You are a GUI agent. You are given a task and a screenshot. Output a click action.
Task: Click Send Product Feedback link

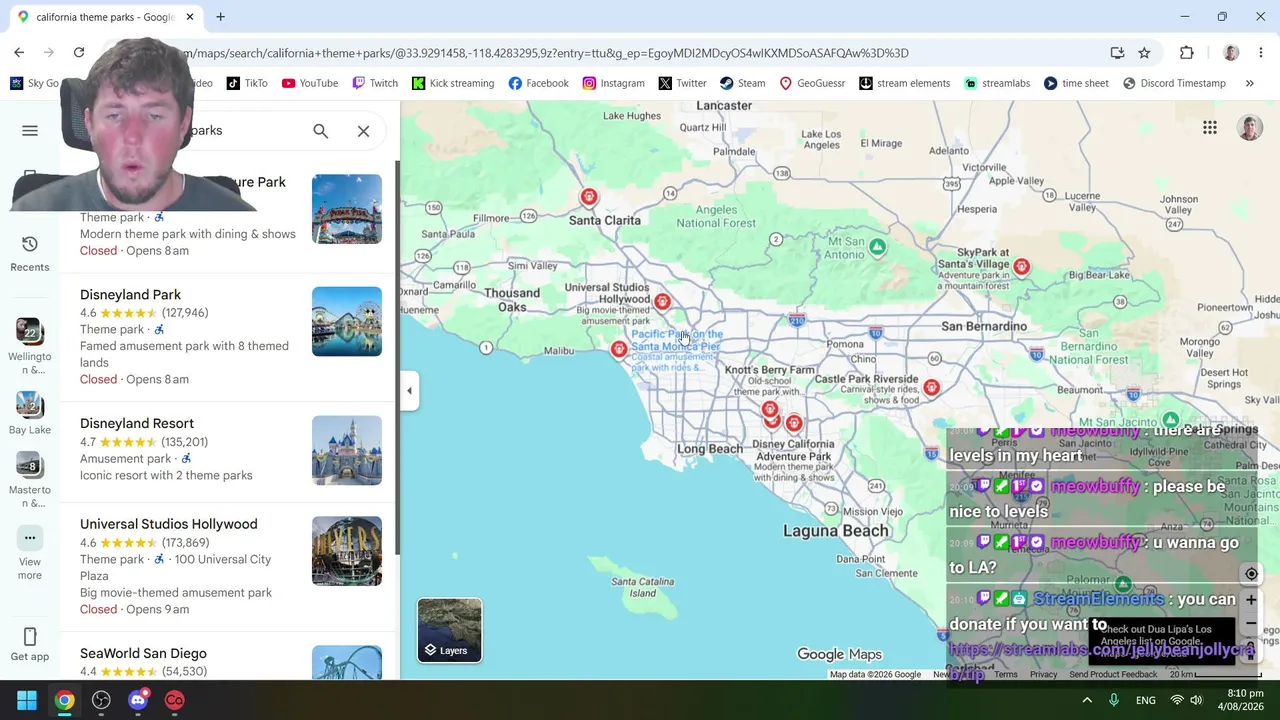[1113, 674]
